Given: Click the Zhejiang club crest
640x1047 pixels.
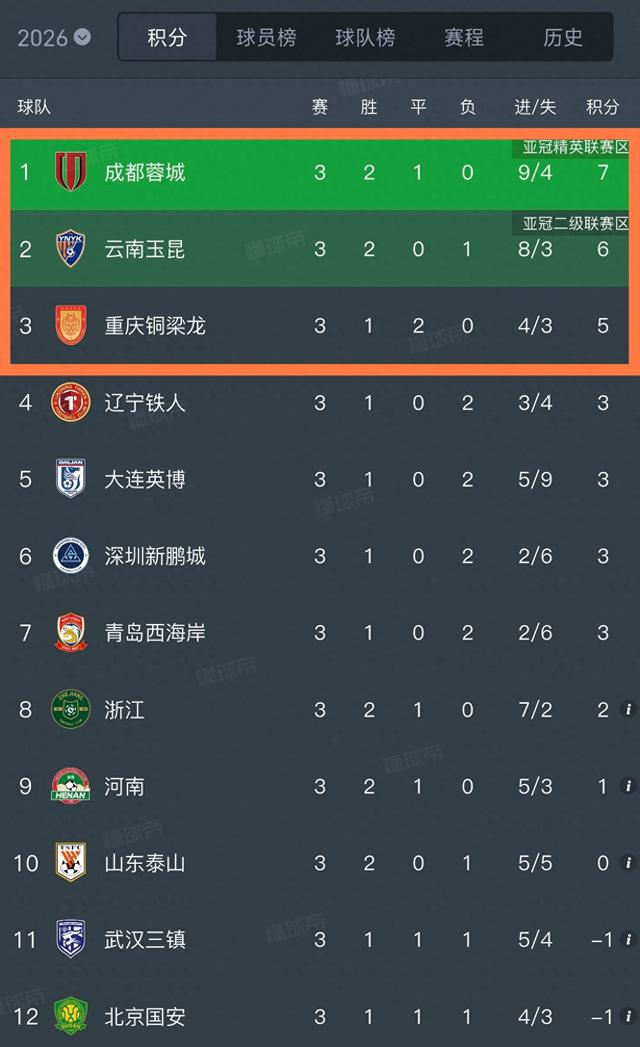Looking at the screenshot, I should coord(70,710).
